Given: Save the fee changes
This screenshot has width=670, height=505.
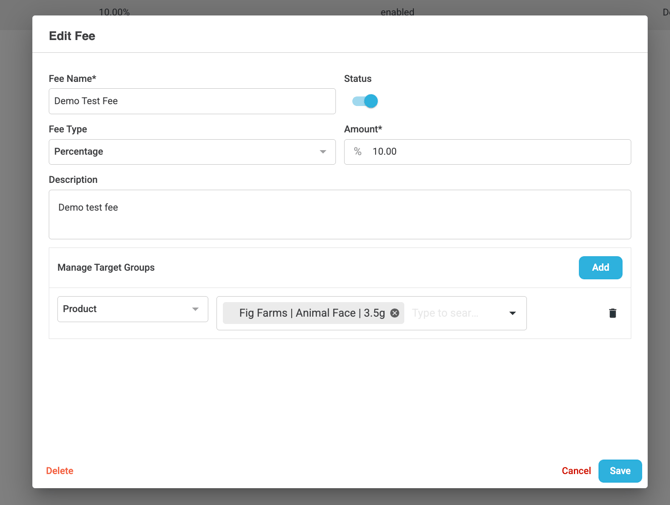Looking at the screenshot, I should (620, 471).
